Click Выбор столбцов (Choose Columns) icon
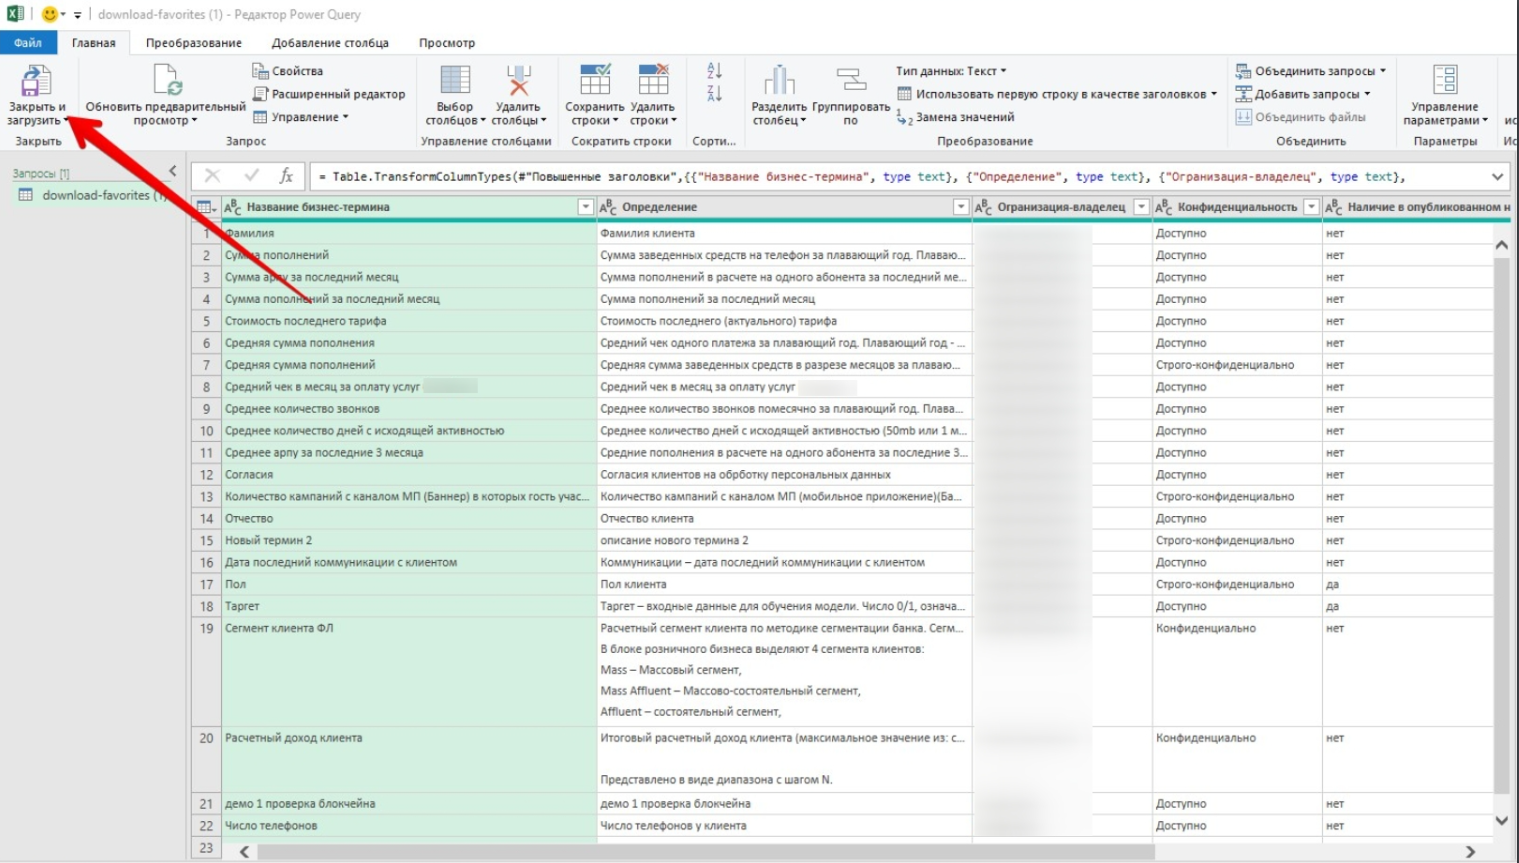 coord(455,80)
